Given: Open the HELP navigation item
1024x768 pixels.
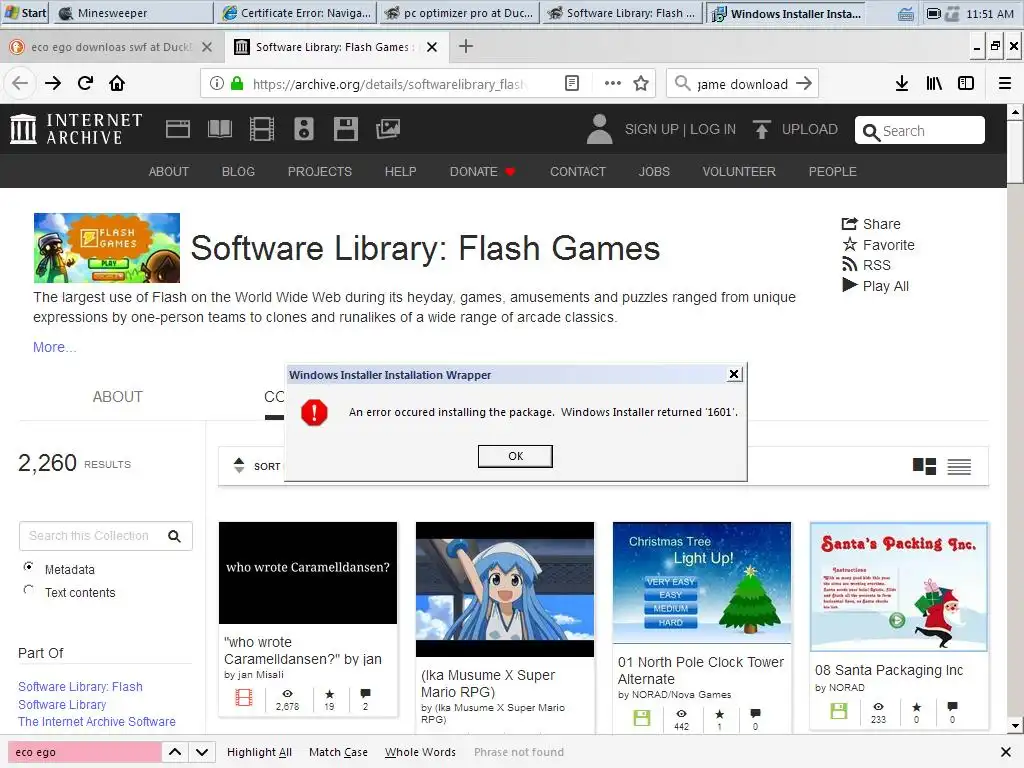Looking at the screenshot, I should coord(400,171).
